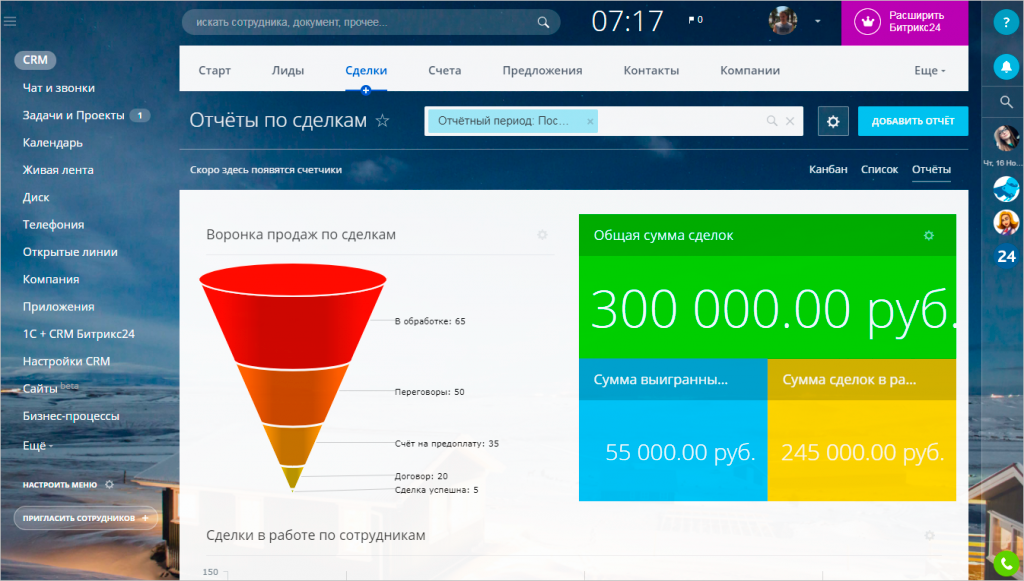
Task: Open Календарь in sidebar
Action: tap(53, 143)
